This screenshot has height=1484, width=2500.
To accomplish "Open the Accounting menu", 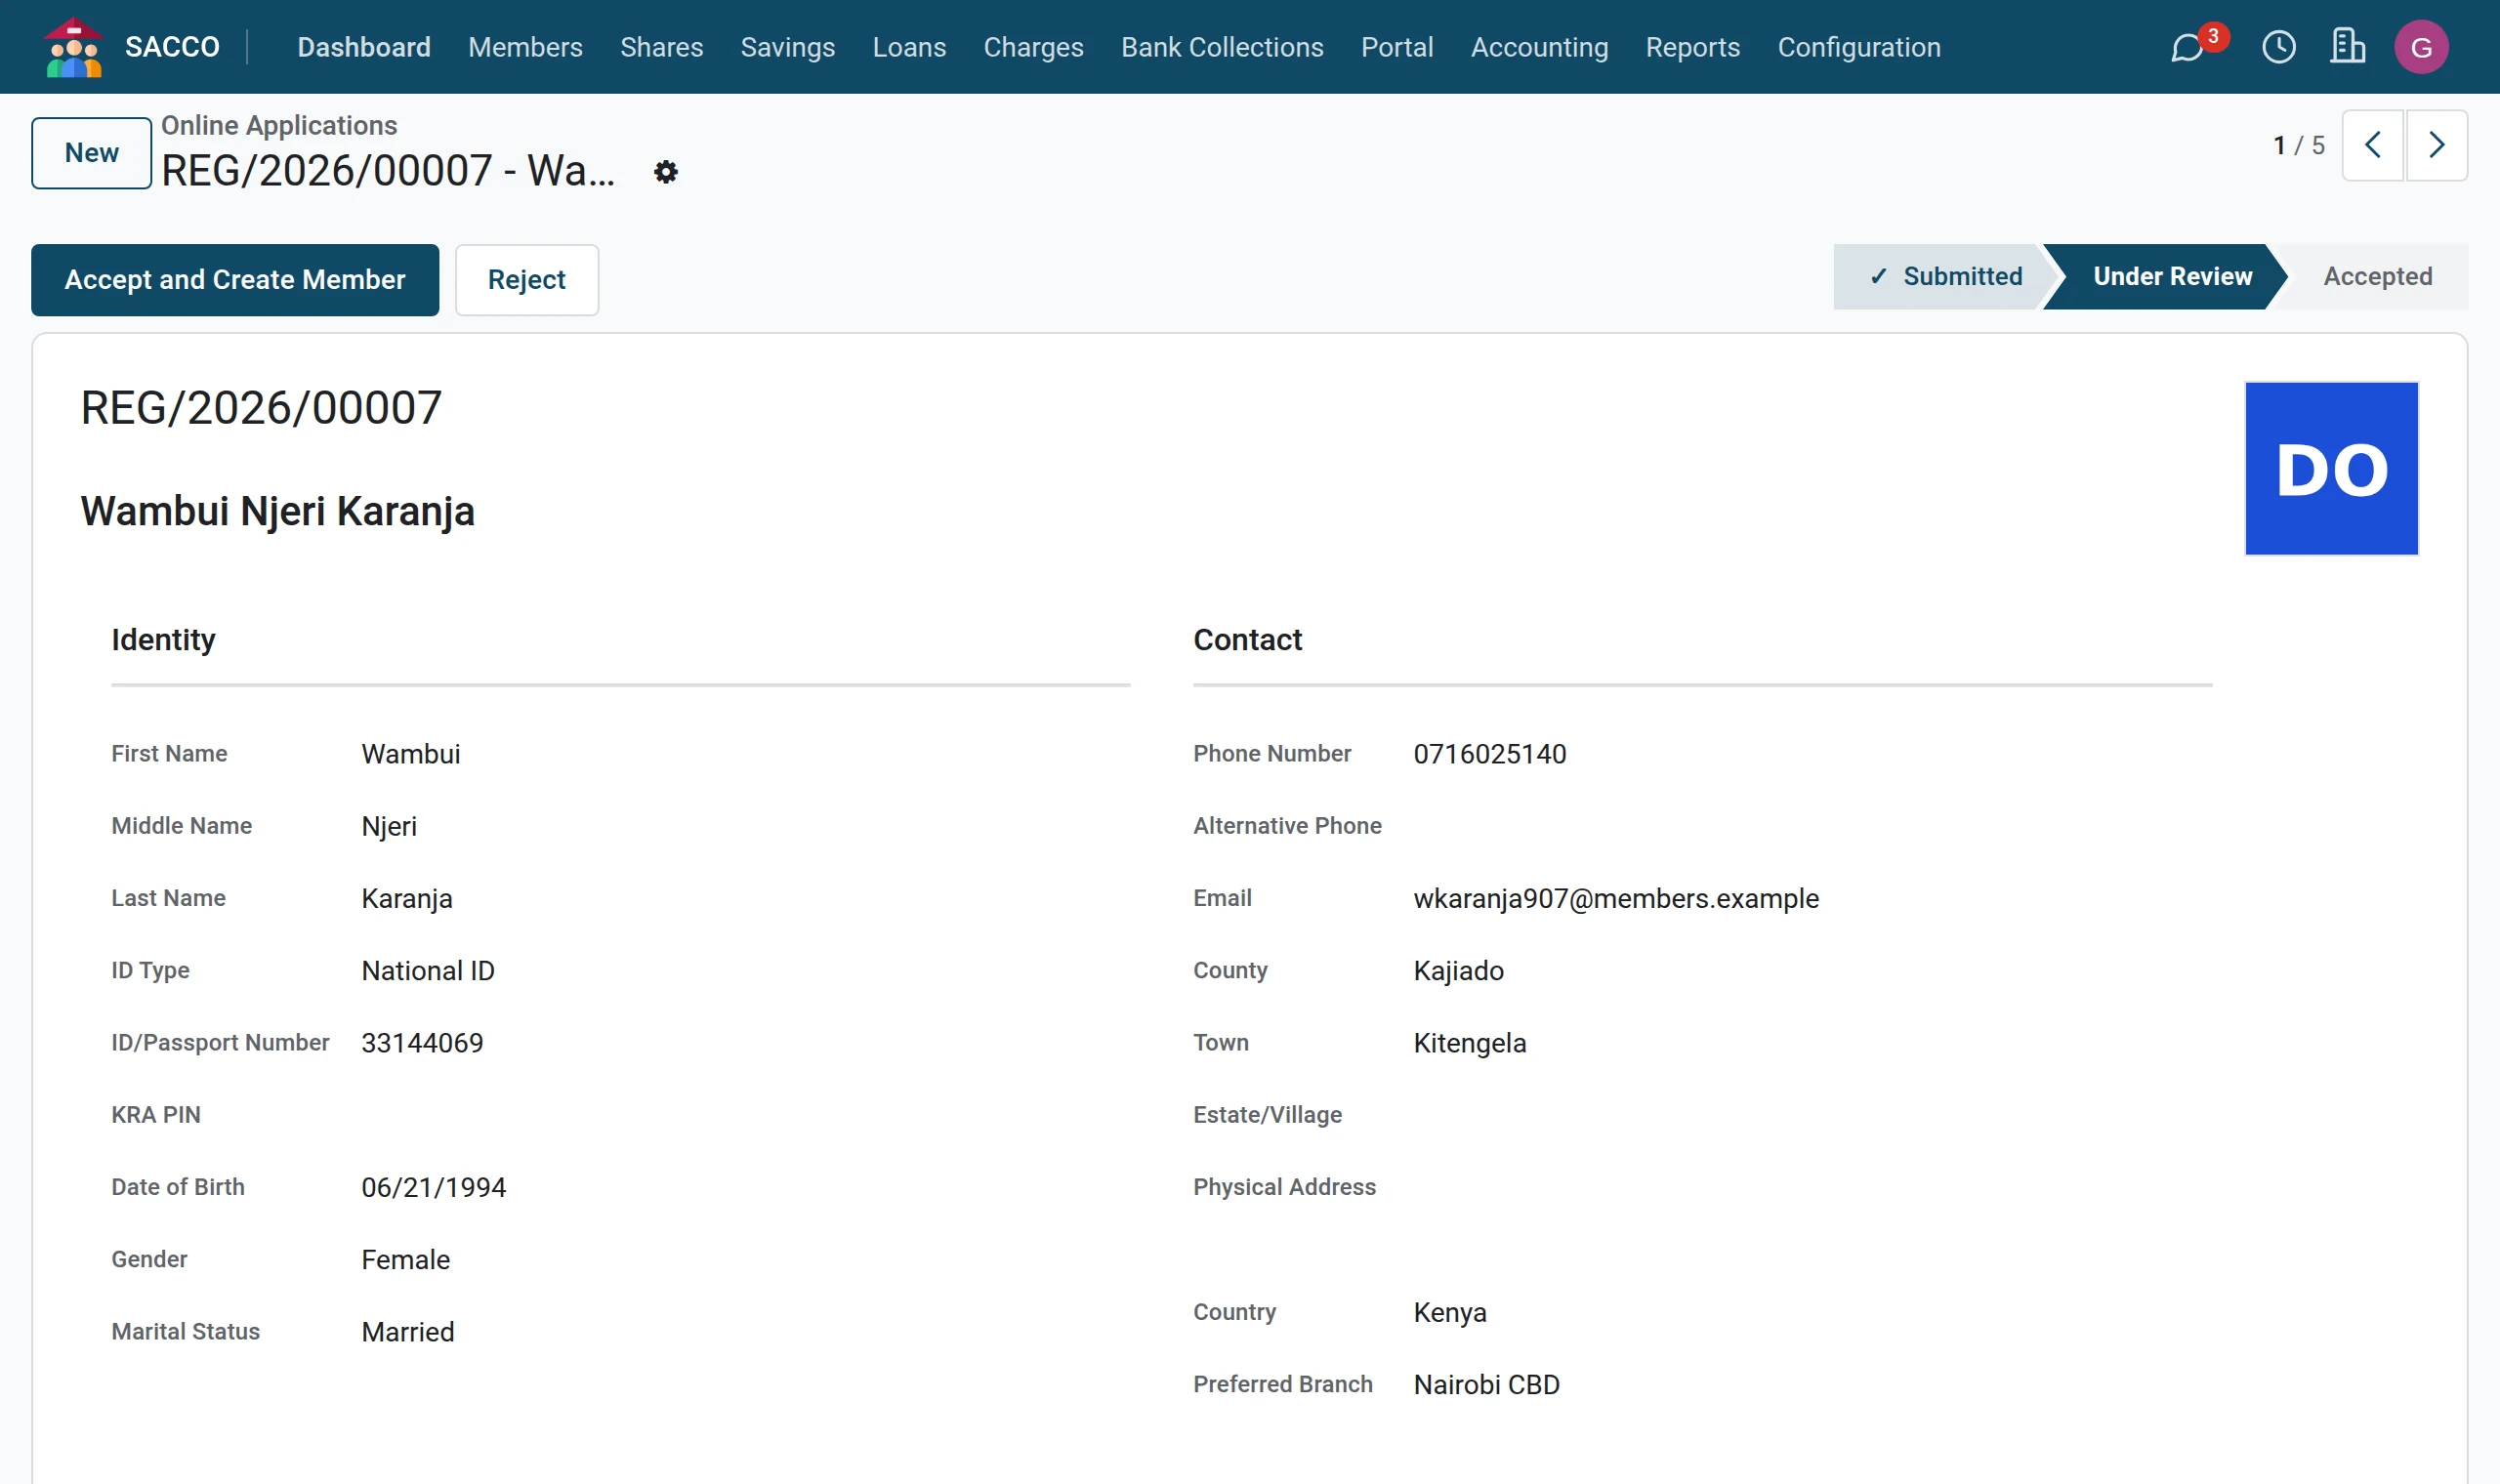I will coord(1539,47).
